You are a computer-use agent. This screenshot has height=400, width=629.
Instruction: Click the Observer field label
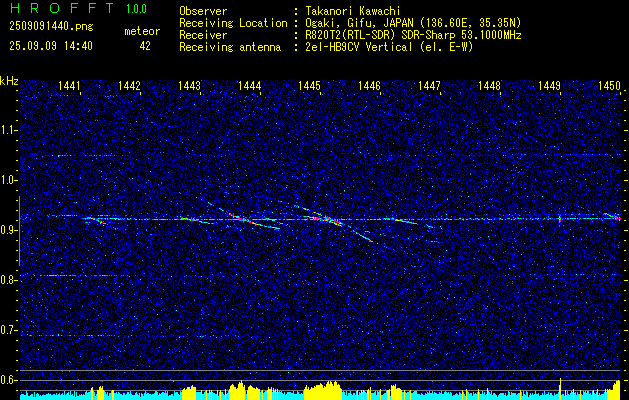(x=203, y=11)
